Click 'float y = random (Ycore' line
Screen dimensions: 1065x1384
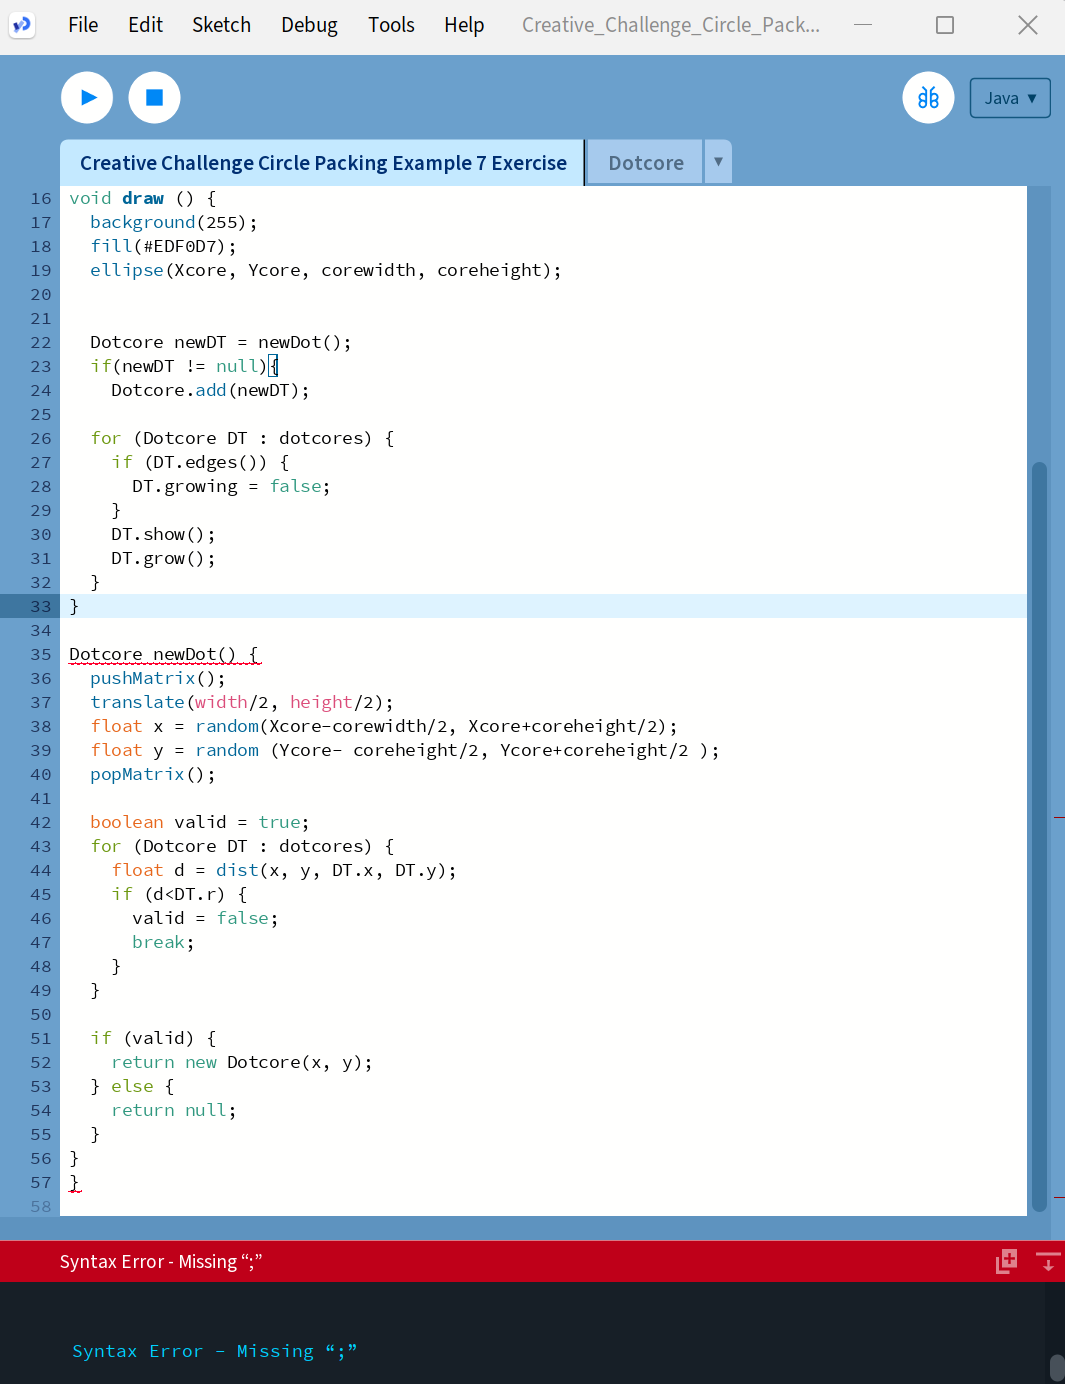[x=405, y=750]
